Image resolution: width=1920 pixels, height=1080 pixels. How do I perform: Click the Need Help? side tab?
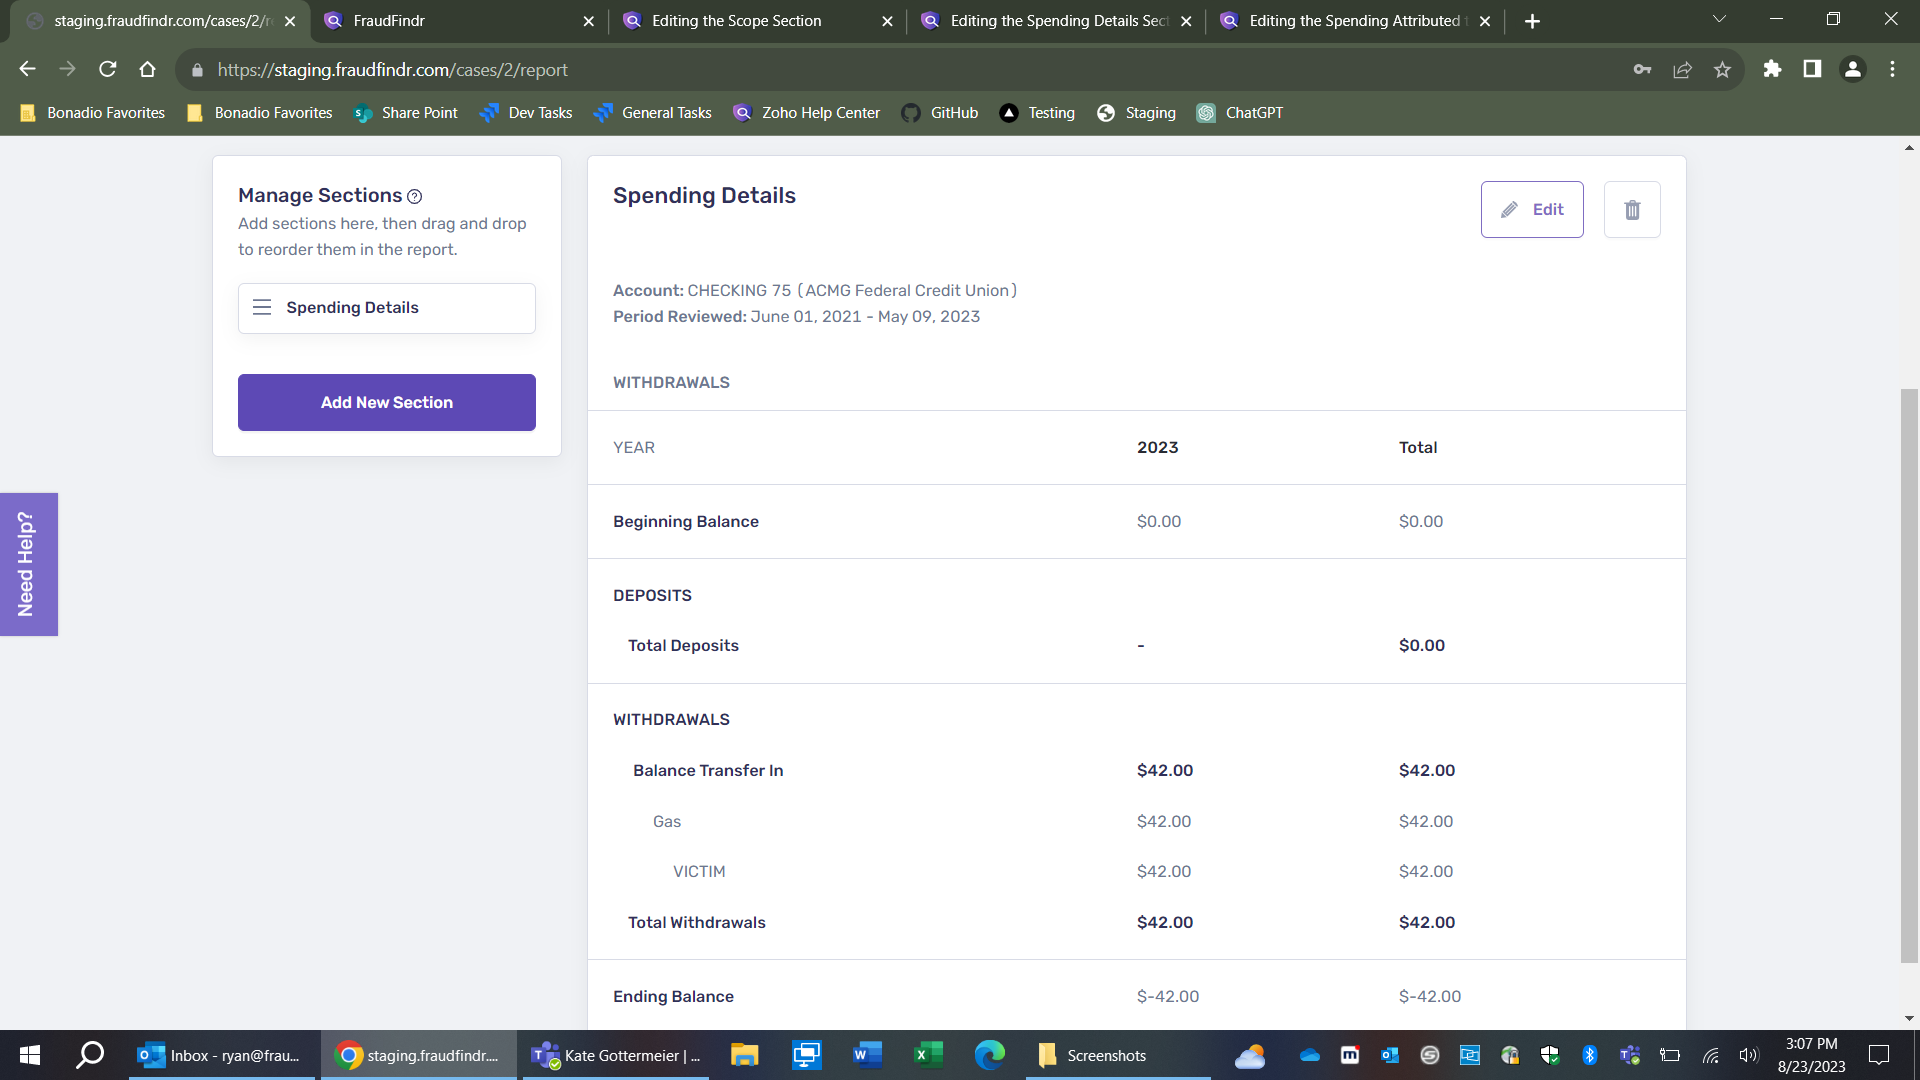point(28,565)
